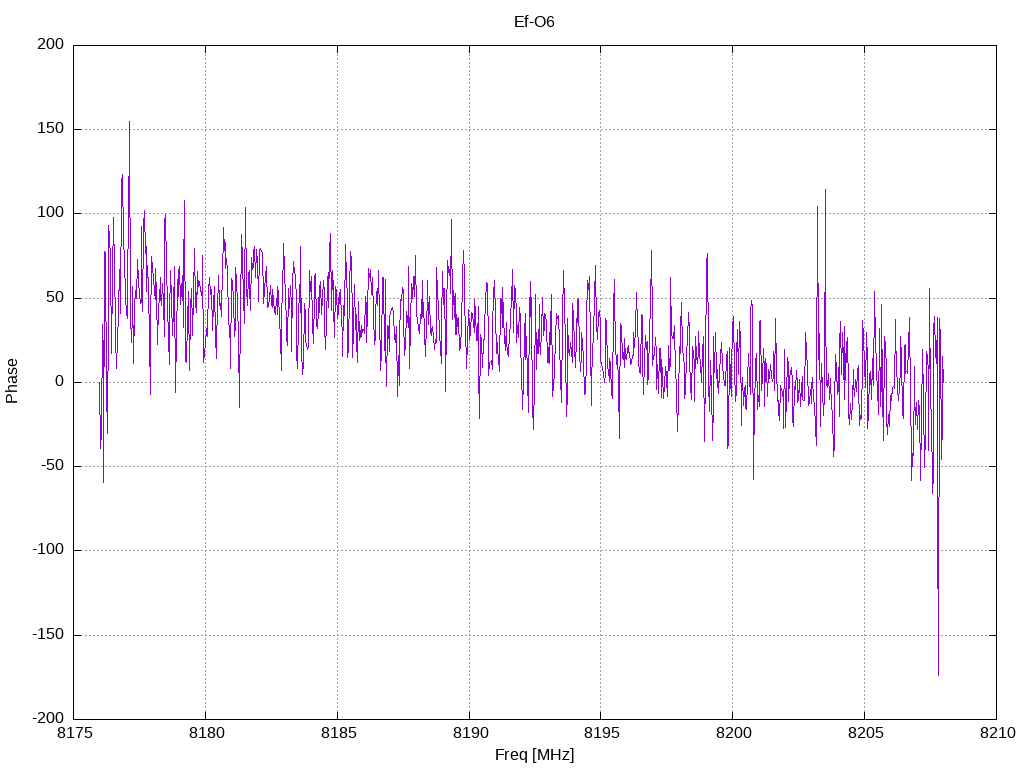Viewport: 1024px width, 768px height.
Task: Click the 8205 x-axis tick label
Action: 865,733
